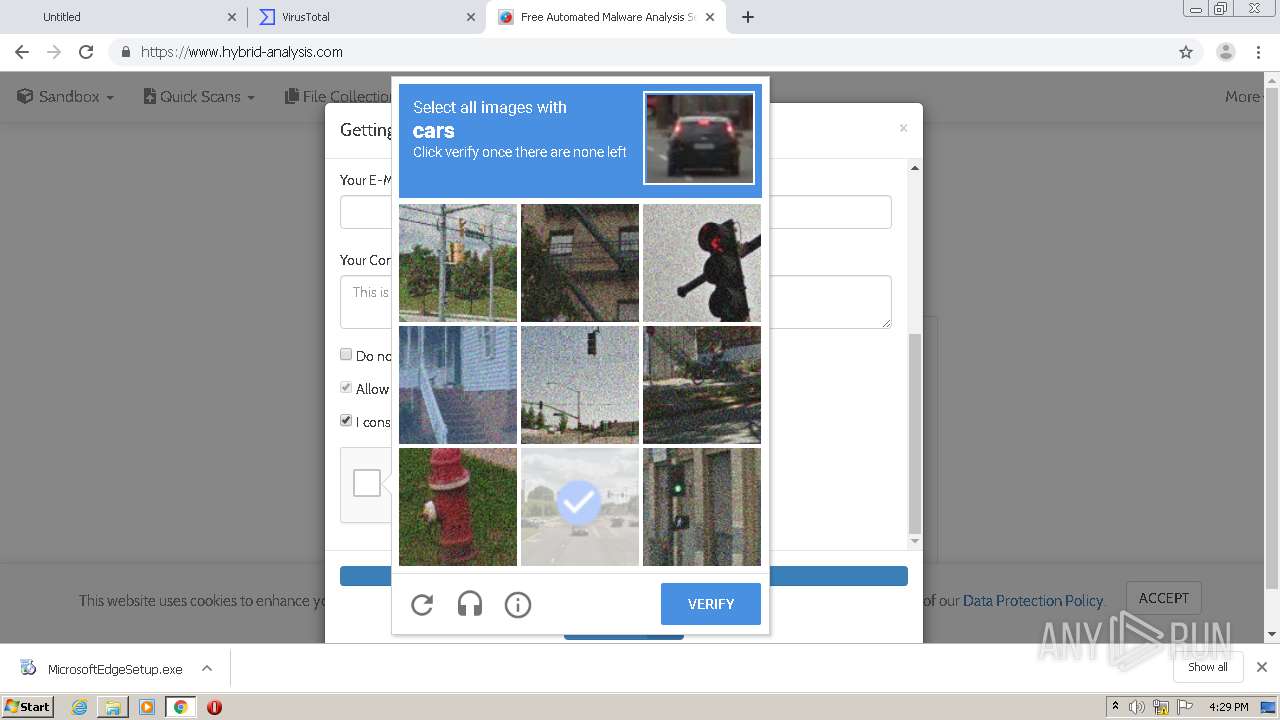Screen dimensions: 1280x720
Task: Deselect the checked street tile
Action: (580, 507)
